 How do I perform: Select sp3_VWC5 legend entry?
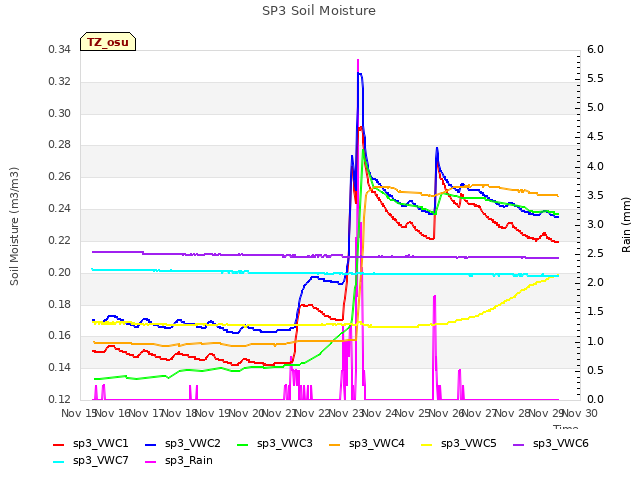click(x=459, y=444)
